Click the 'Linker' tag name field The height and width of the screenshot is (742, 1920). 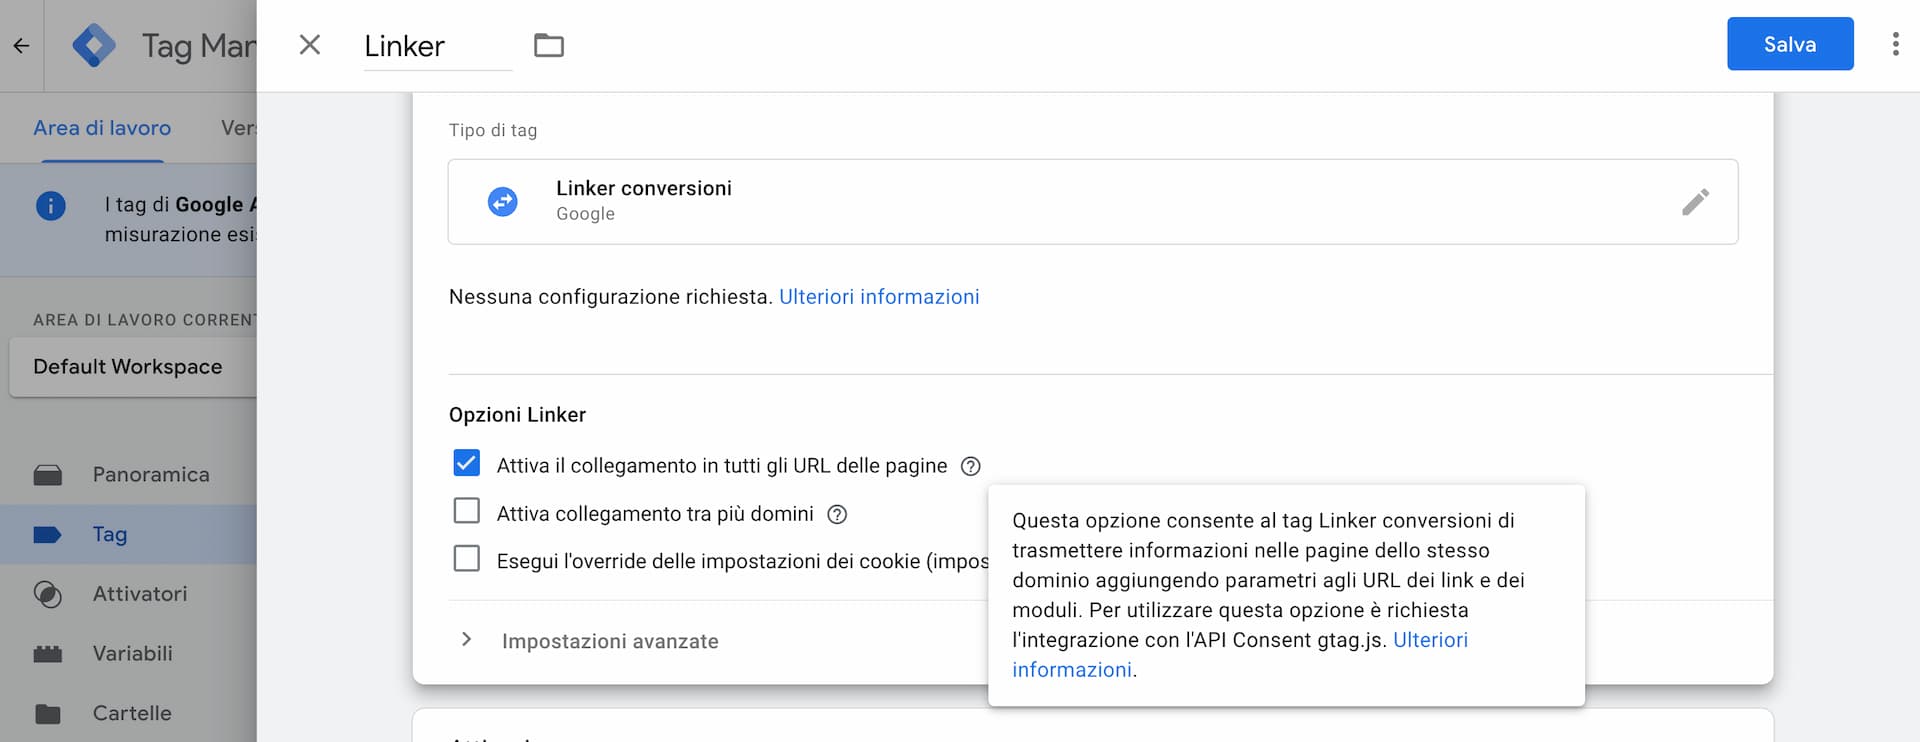(437, 46)
